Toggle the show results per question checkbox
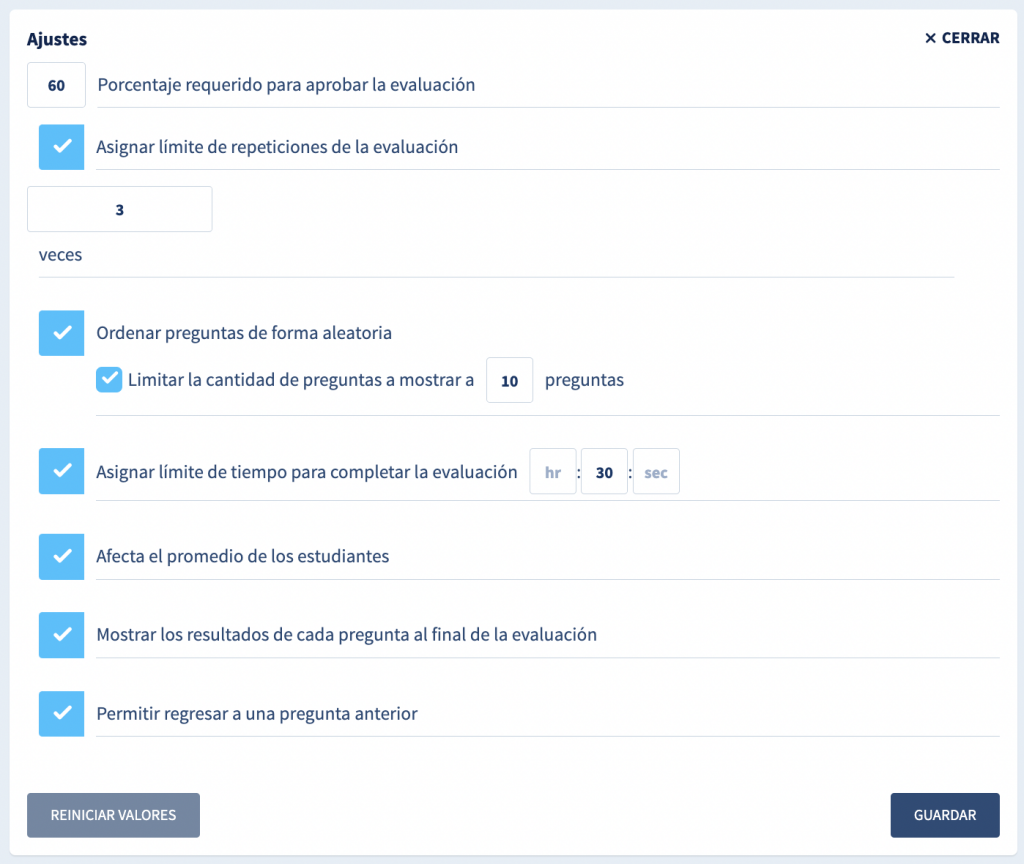The width and height of the screenshot is (1024, 864). (x=61, y=634)
